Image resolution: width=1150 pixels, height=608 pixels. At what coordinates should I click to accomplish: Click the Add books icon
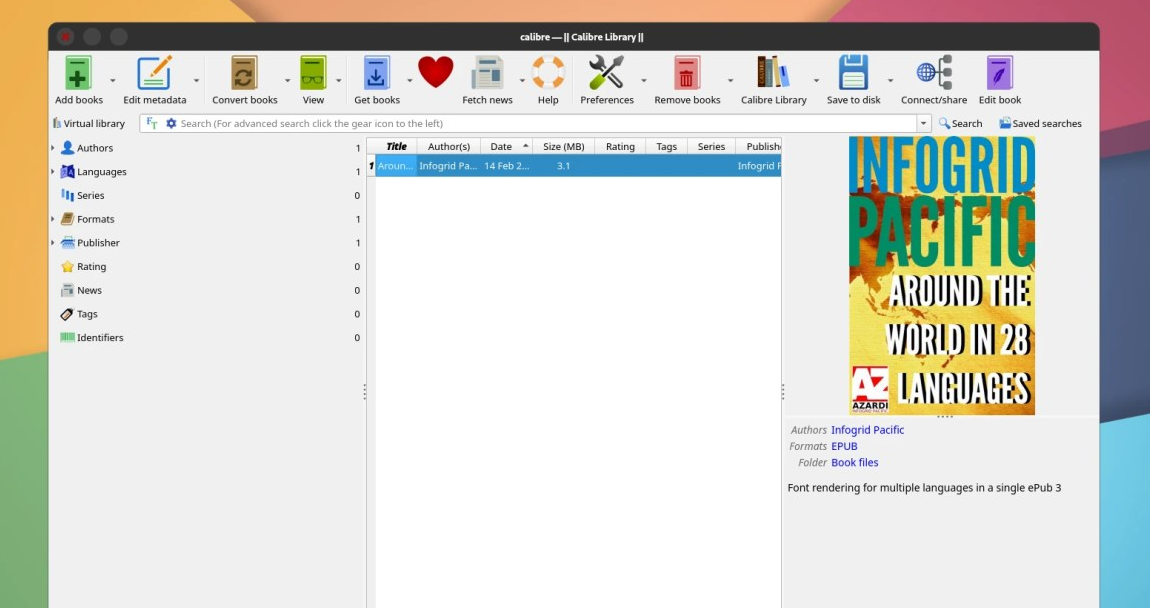coord(78,73)
